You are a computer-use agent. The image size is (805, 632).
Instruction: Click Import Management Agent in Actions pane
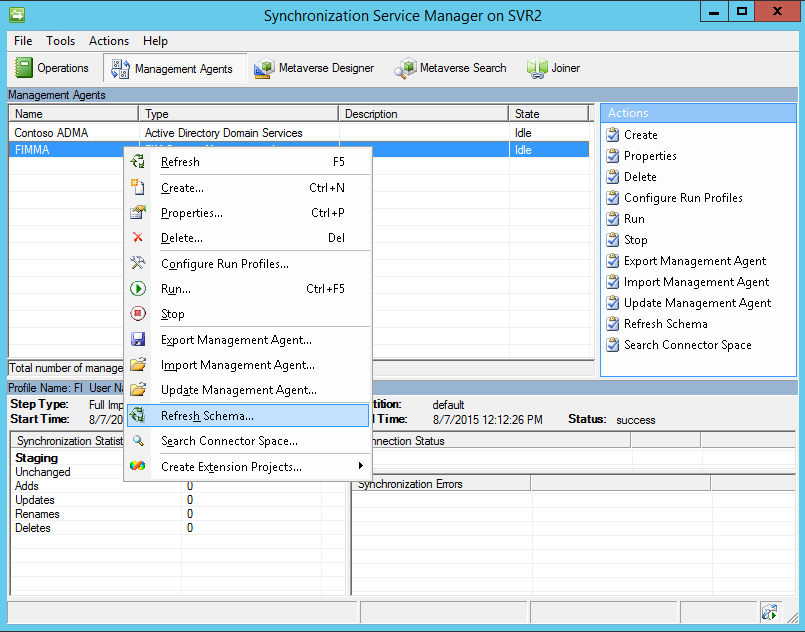coord(697,282)
